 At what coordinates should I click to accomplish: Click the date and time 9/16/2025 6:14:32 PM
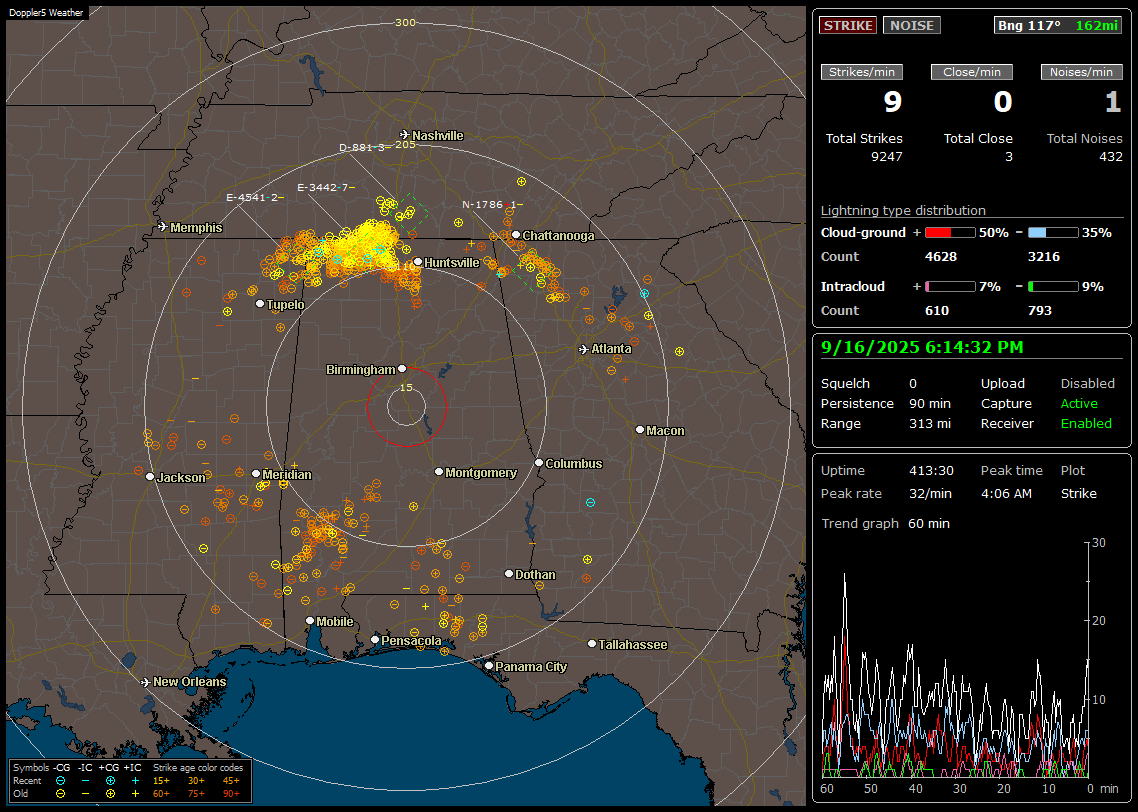pos(922,347)
